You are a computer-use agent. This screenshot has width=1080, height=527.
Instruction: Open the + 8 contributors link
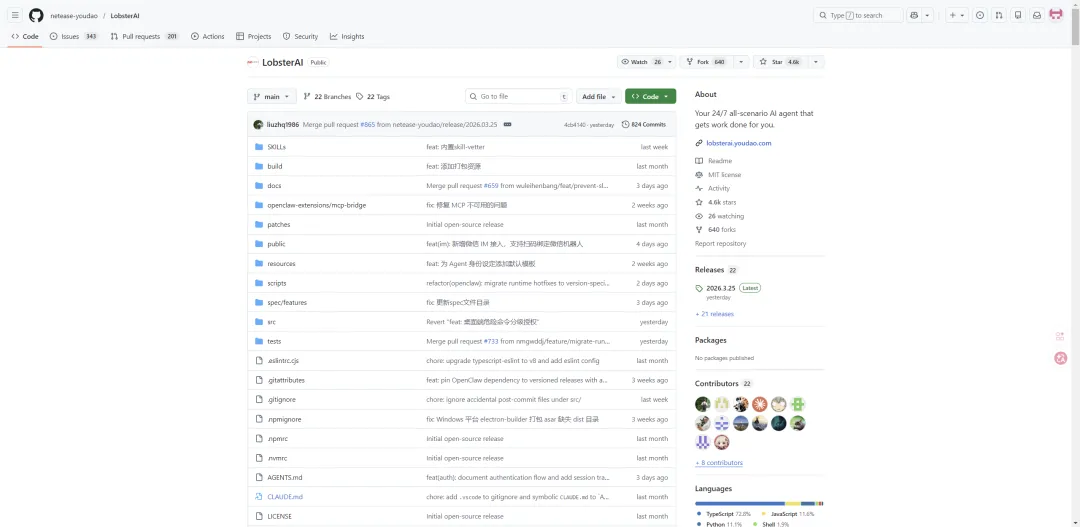click(x=719, y=463)
